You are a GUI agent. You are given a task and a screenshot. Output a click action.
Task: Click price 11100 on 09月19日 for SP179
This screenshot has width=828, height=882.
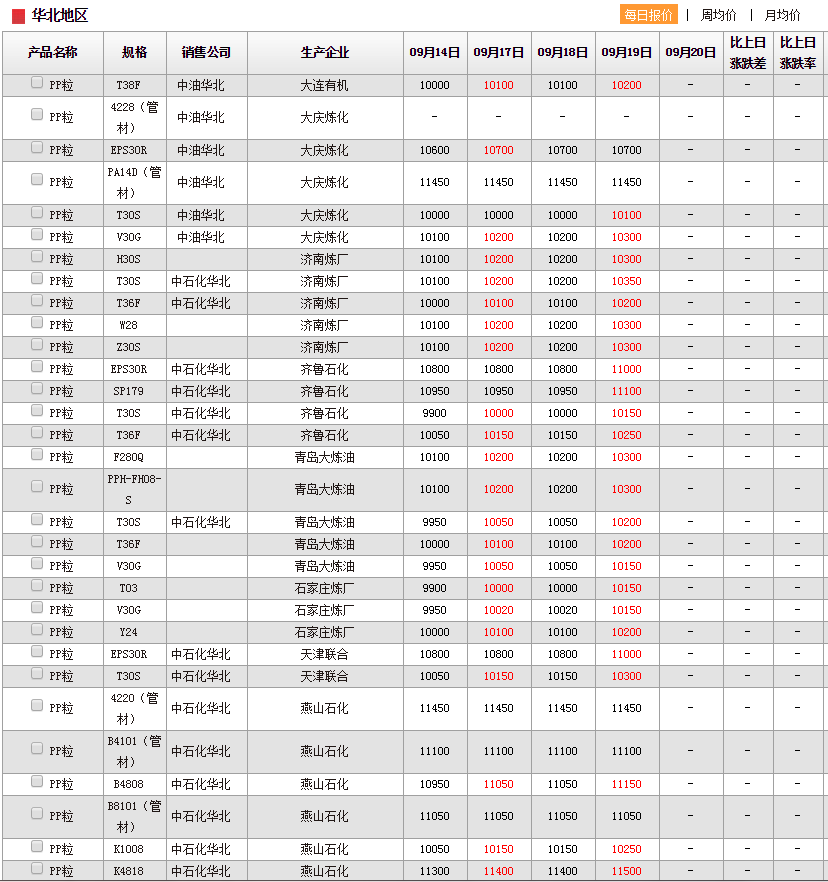click(x=627, y=391)
